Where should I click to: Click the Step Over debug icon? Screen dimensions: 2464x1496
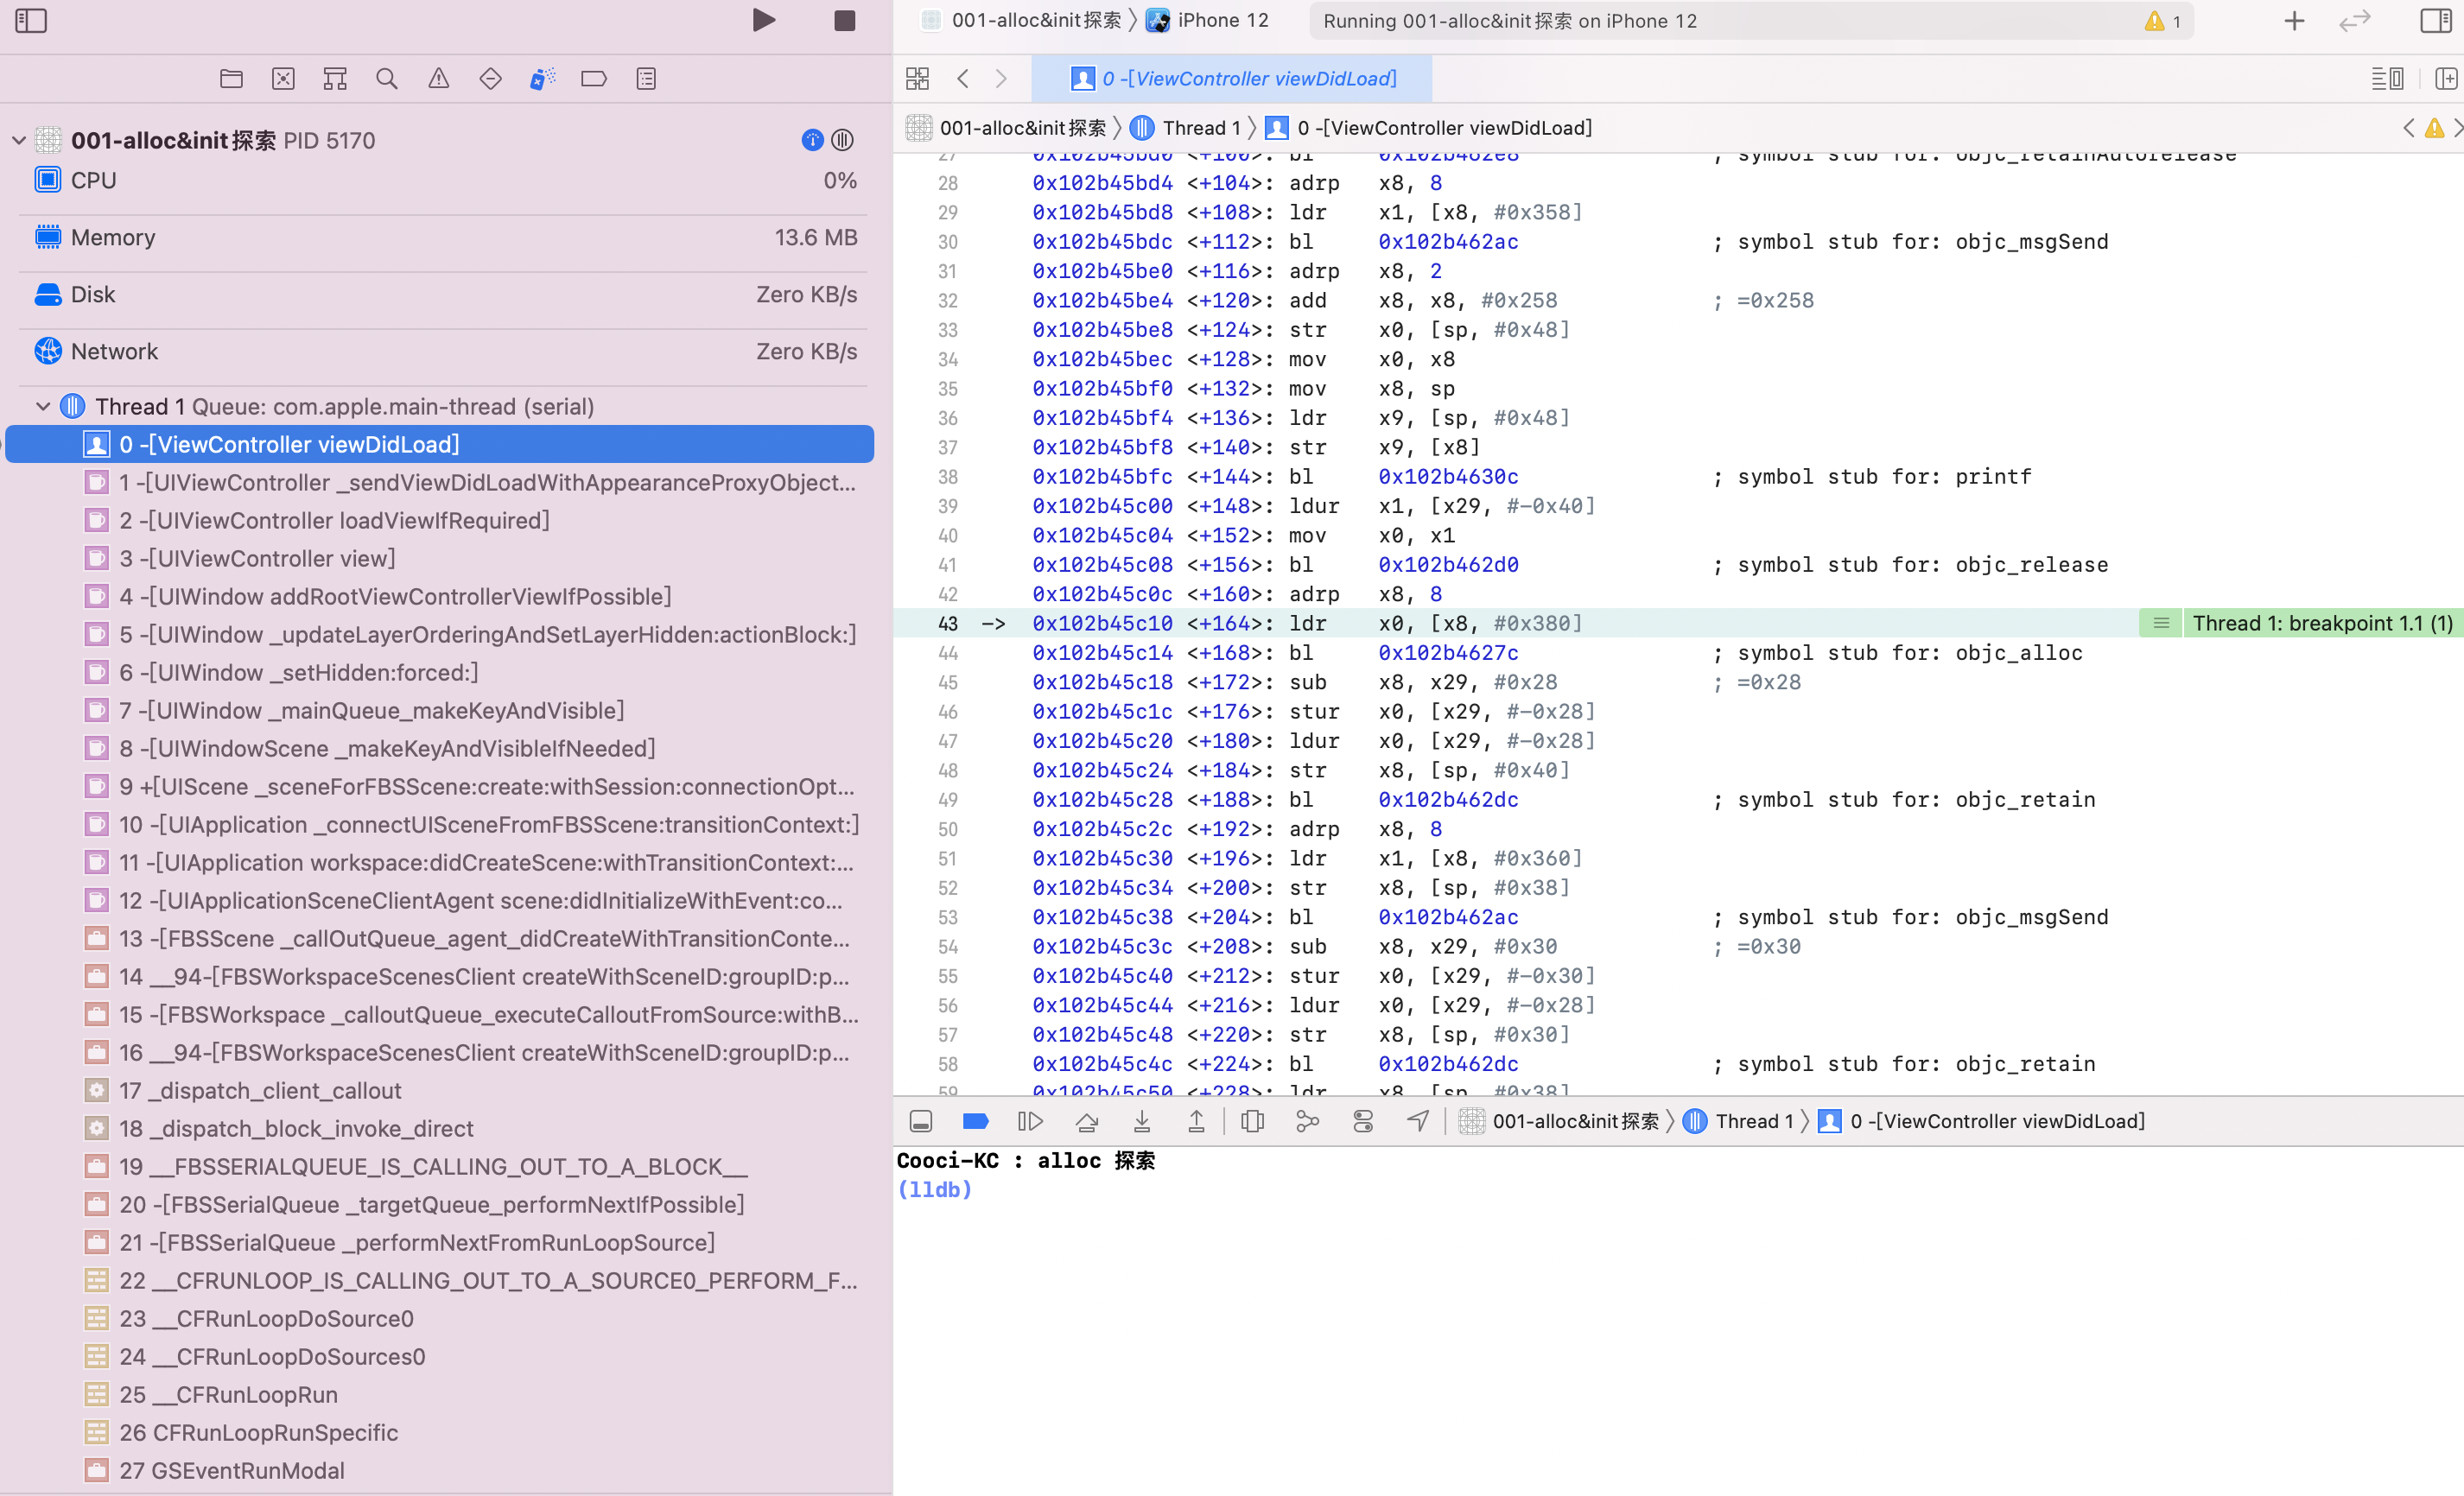pos(1087,1122)
